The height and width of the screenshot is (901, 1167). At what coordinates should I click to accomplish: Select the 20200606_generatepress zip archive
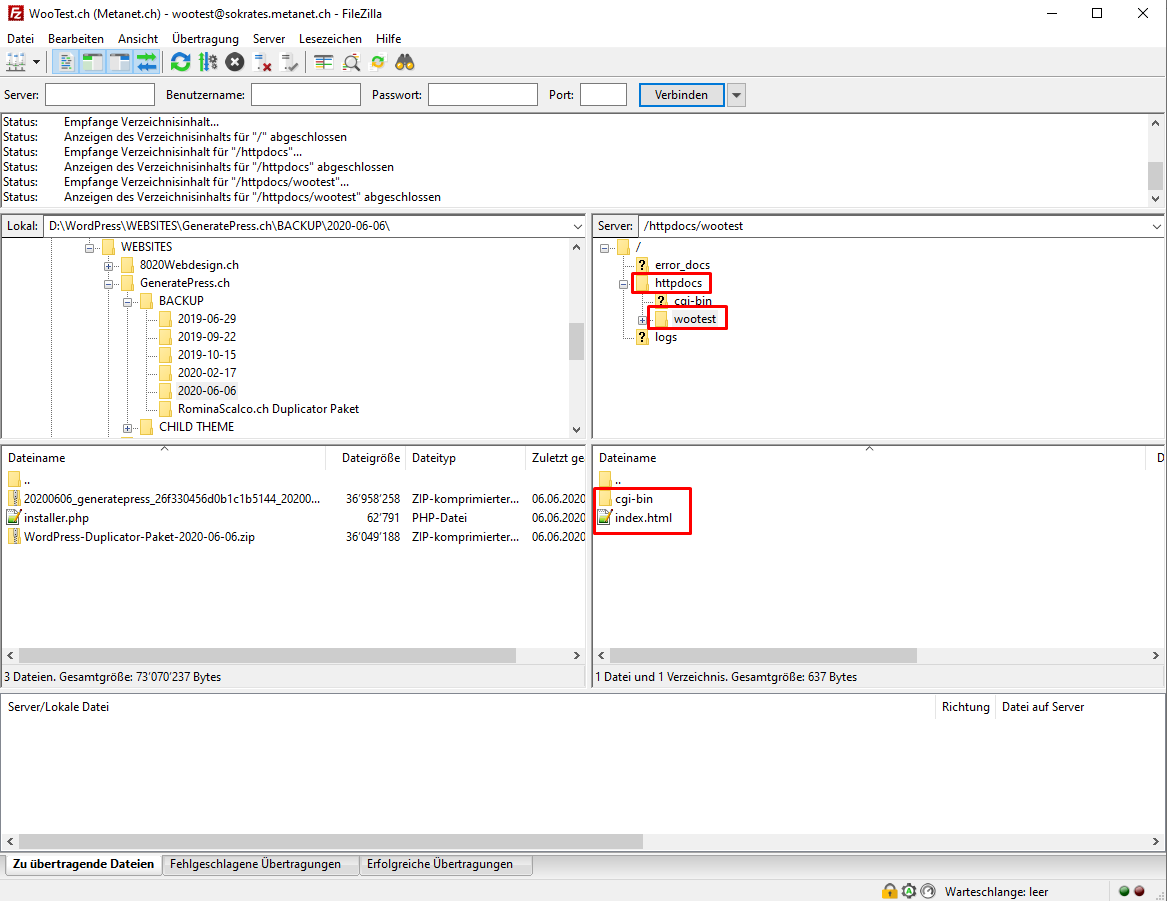[x=171, y=498]
